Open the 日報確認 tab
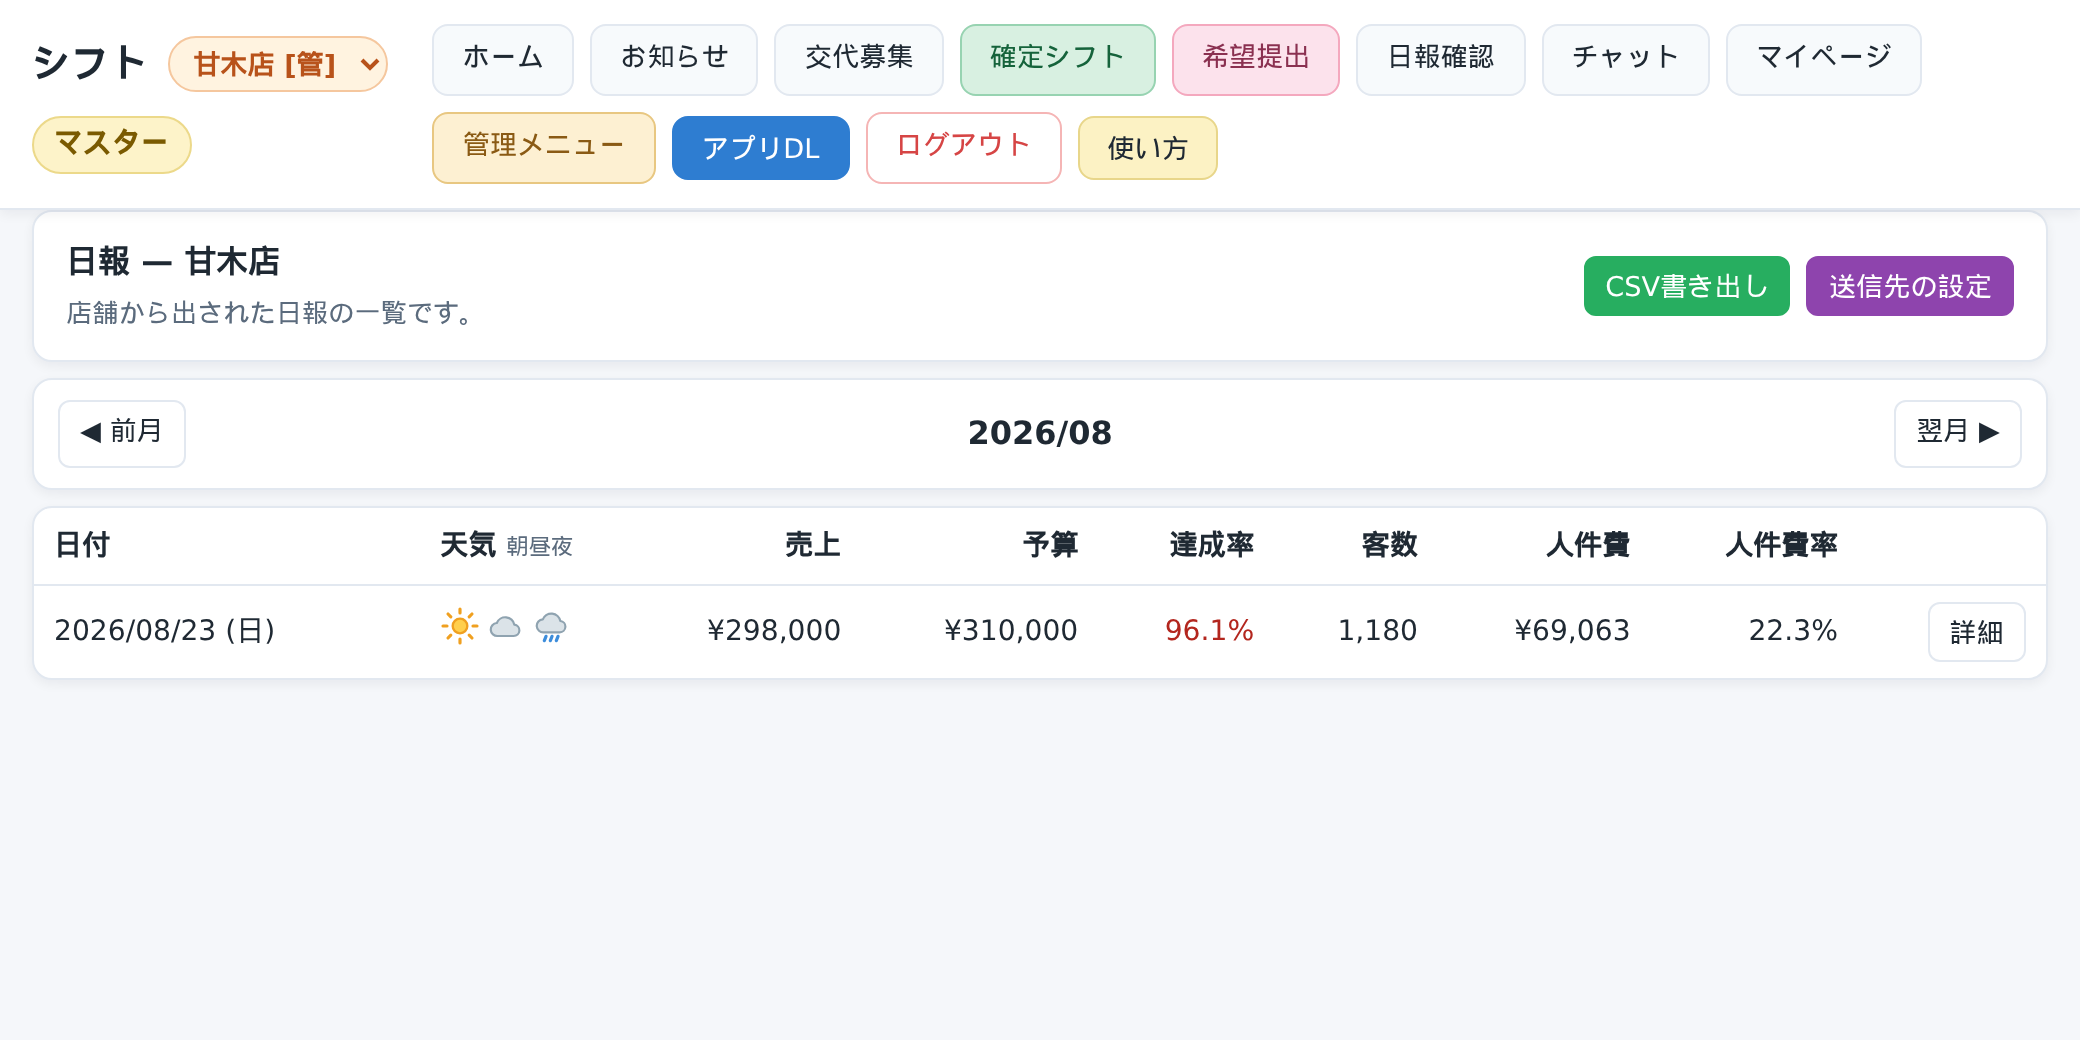This screenshot has height=1040, width=2080. pos(1441,60)
